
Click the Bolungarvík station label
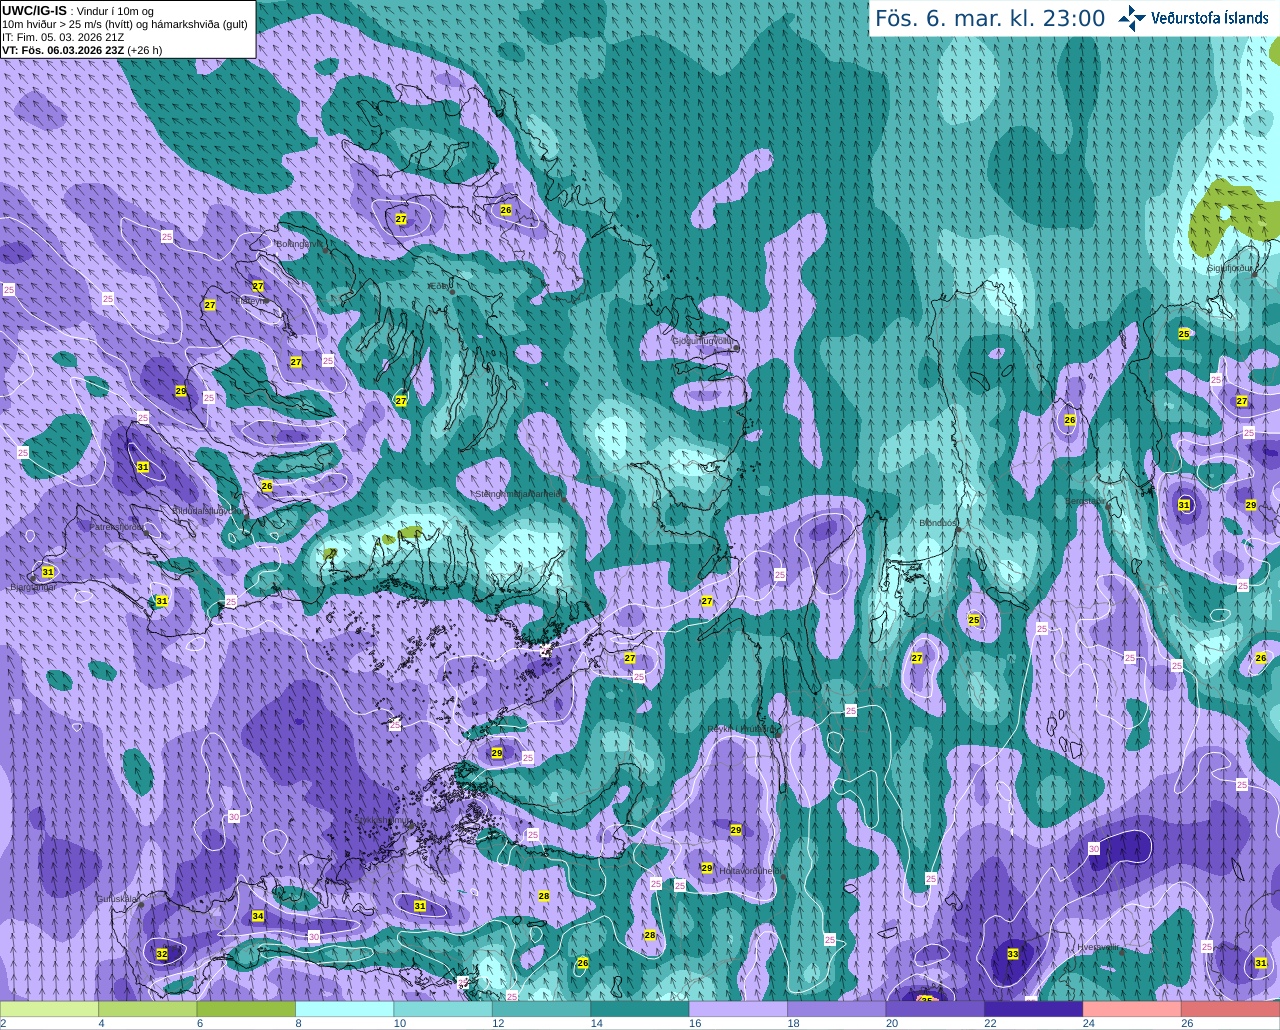pos(299,243)
